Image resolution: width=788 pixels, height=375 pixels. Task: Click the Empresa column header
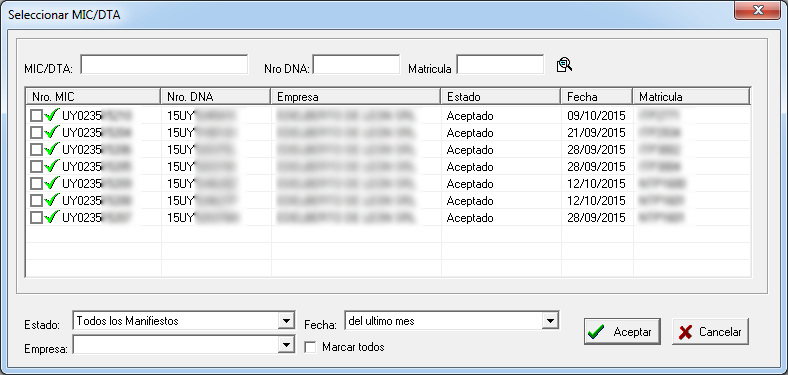[356, 97]
